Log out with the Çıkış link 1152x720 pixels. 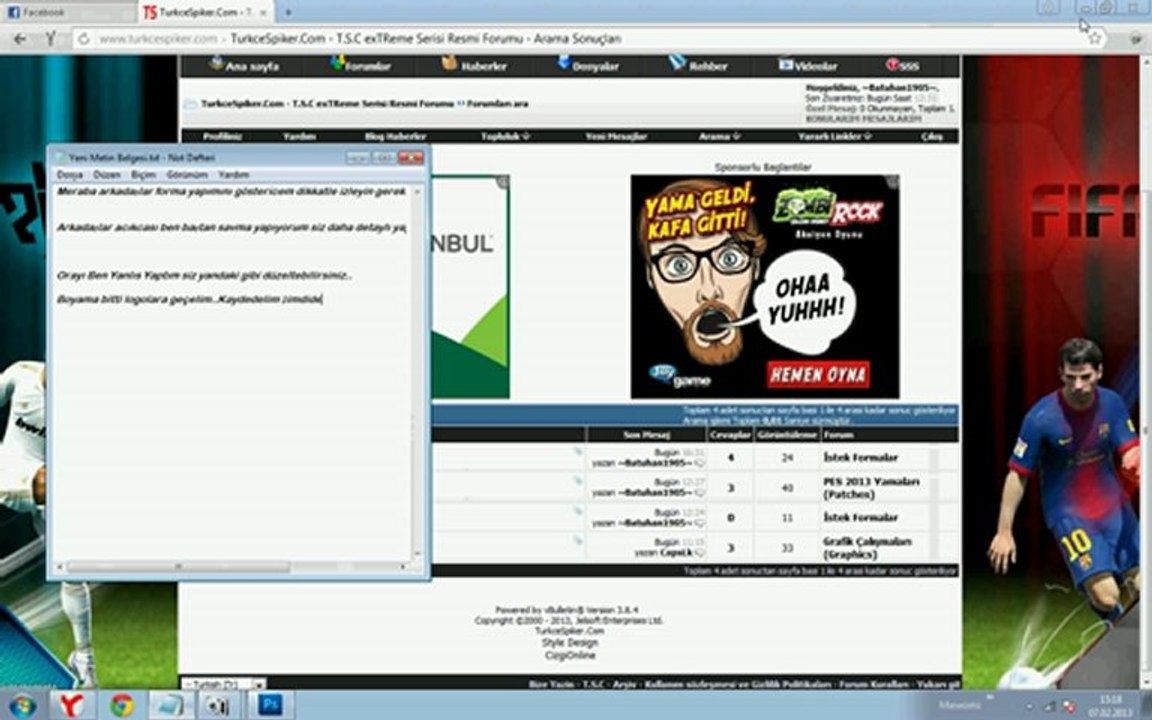pos(932,136)
